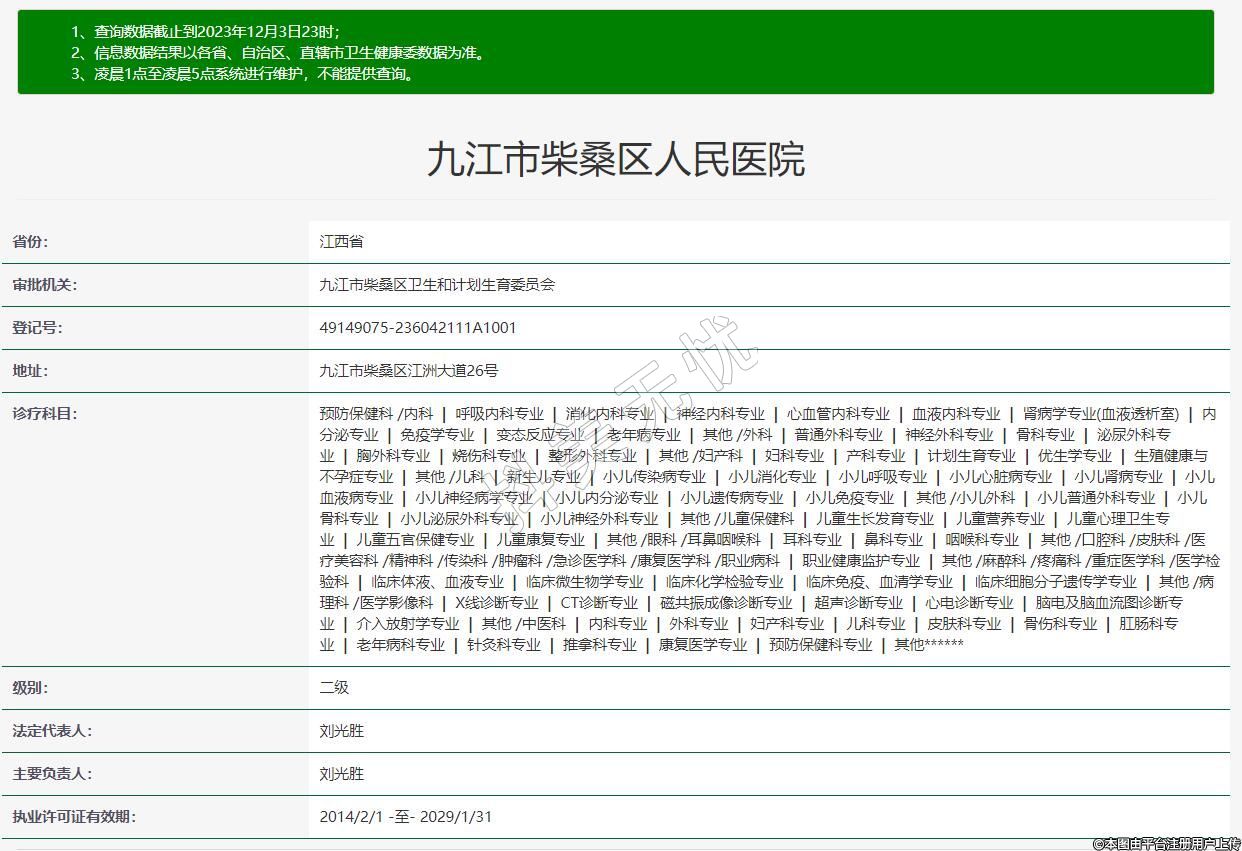The height and width of the screenshot is (851, 1242).
Task: Click 磁共振成像诊断专业 in the department list
Action: [726, 603]
